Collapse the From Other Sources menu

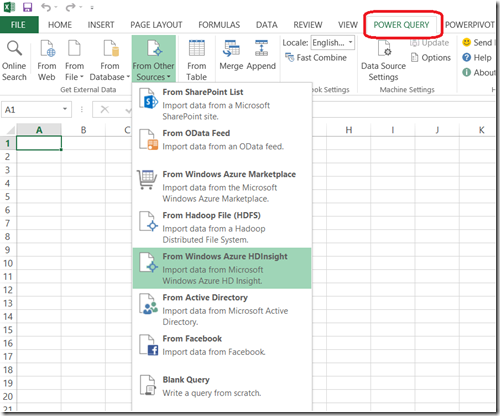click(x=154, y=59)
